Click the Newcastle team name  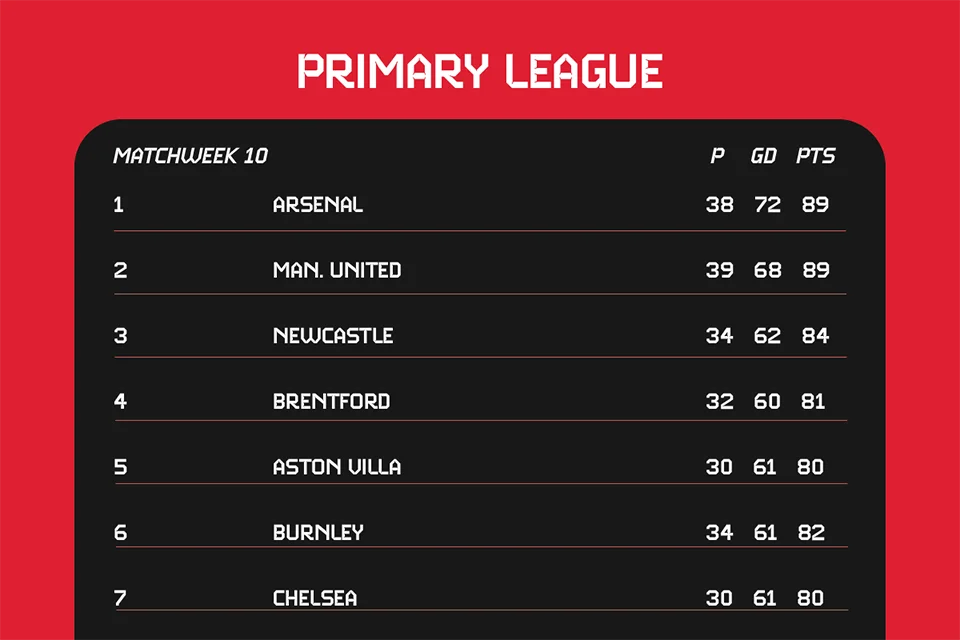pyautogui.click(x=333, y=336)
